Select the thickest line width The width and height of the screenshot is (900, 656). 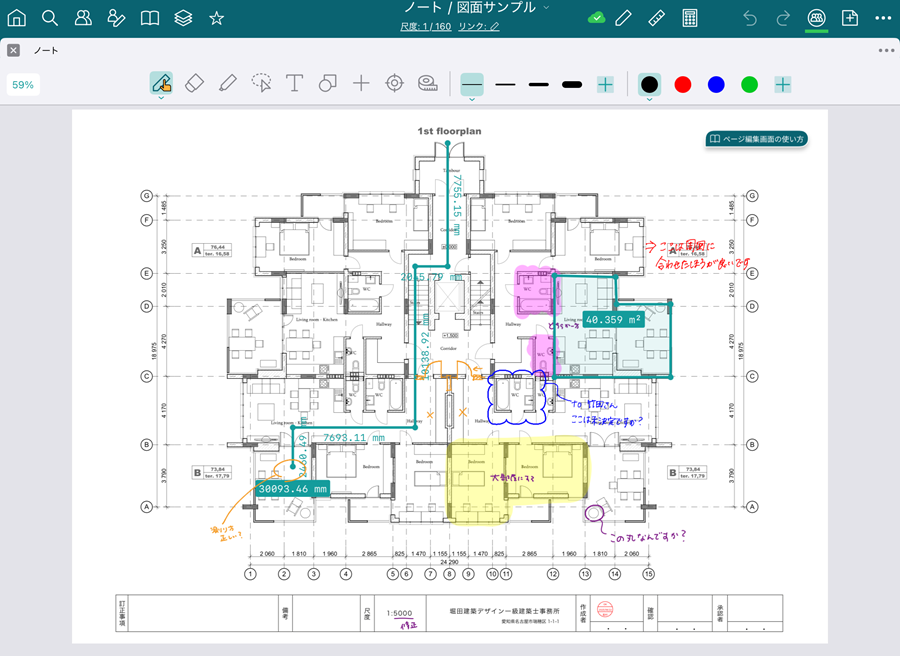tap(572, 85)
